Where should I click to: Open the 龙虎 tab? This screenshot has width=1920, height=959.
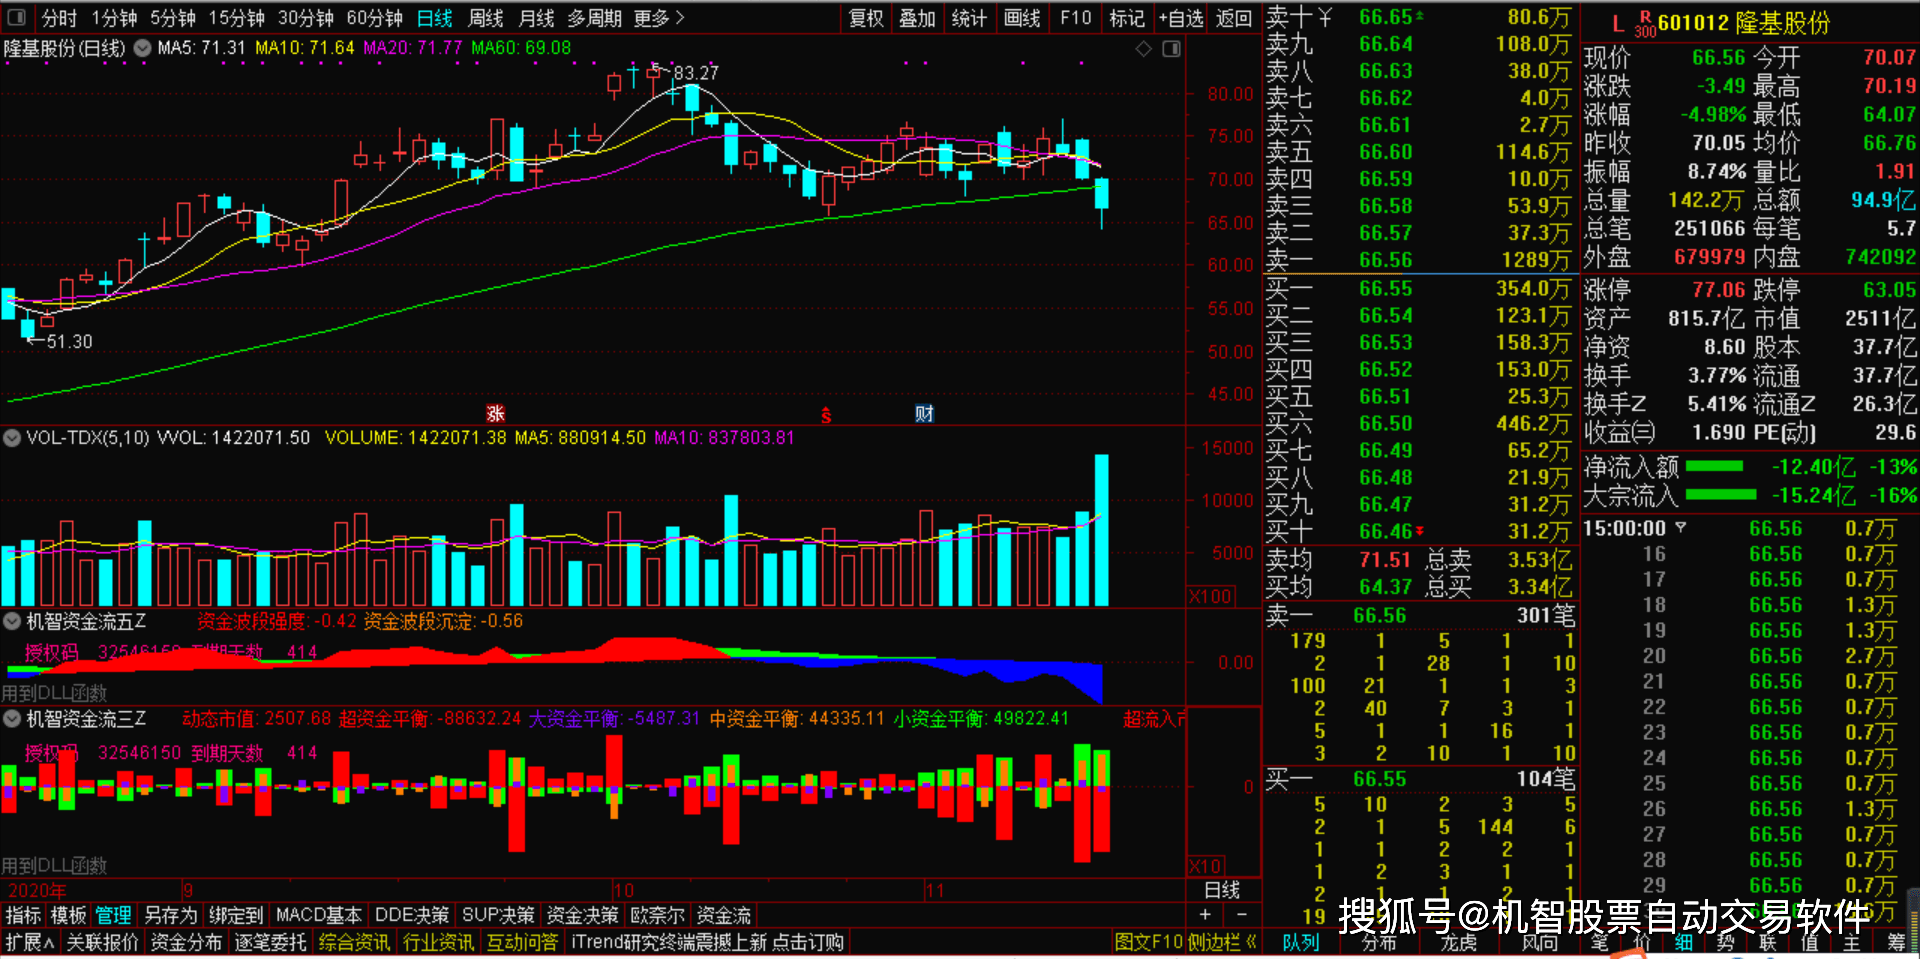[x=1459, y=942]
